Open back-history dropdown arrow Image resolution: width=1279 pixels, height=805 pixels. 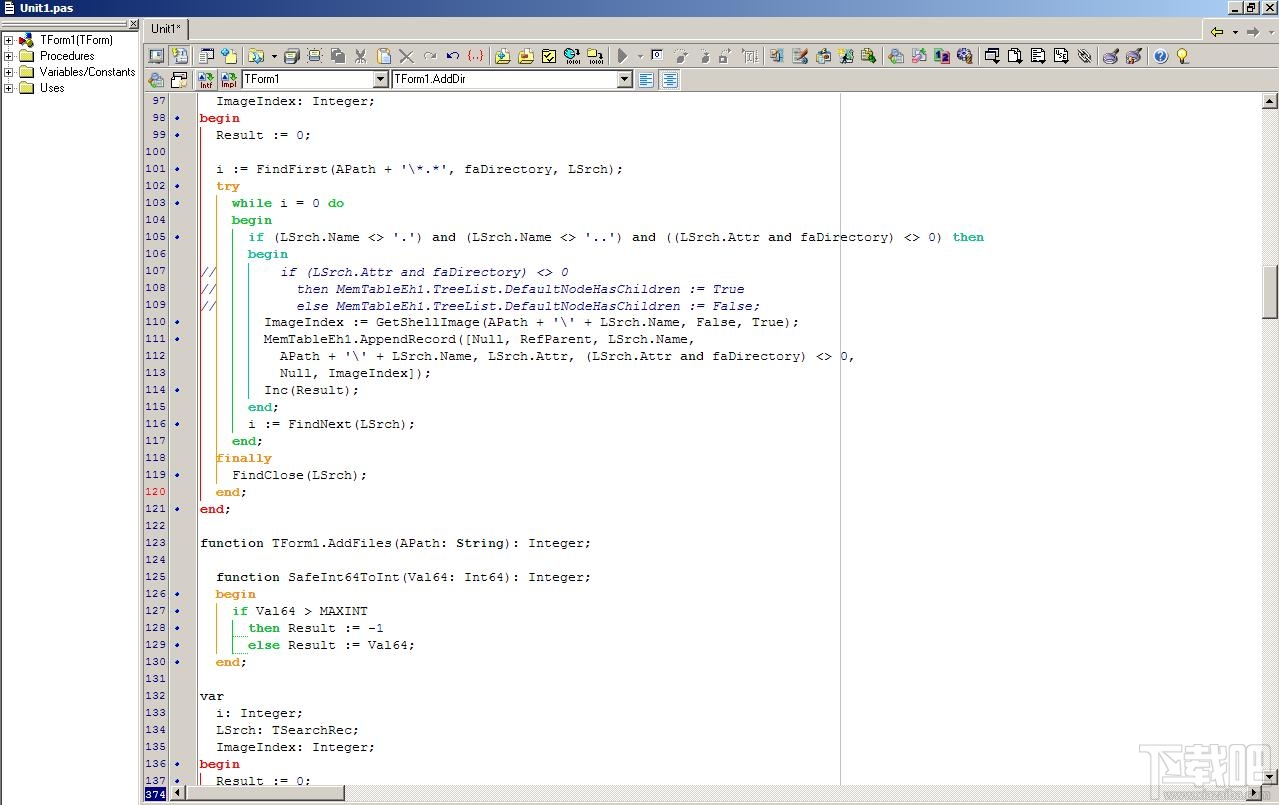pyautogui.click(x=1234, y=32)
